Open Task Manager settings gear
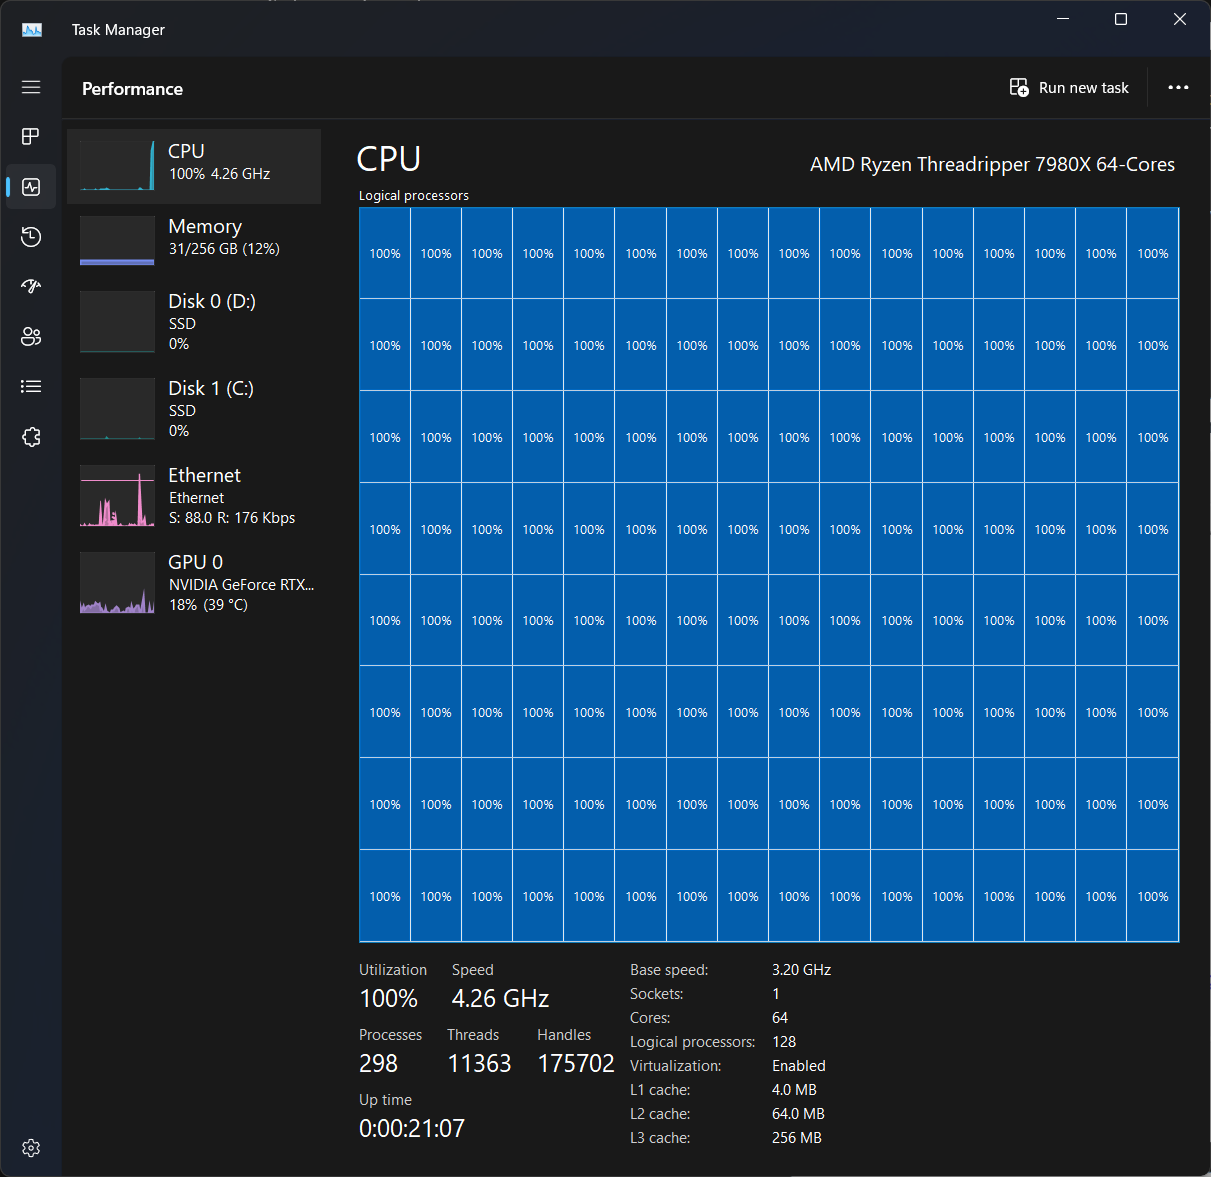The height and width of the screenshot is (1177, 1211). click(x=31, y=1148)
